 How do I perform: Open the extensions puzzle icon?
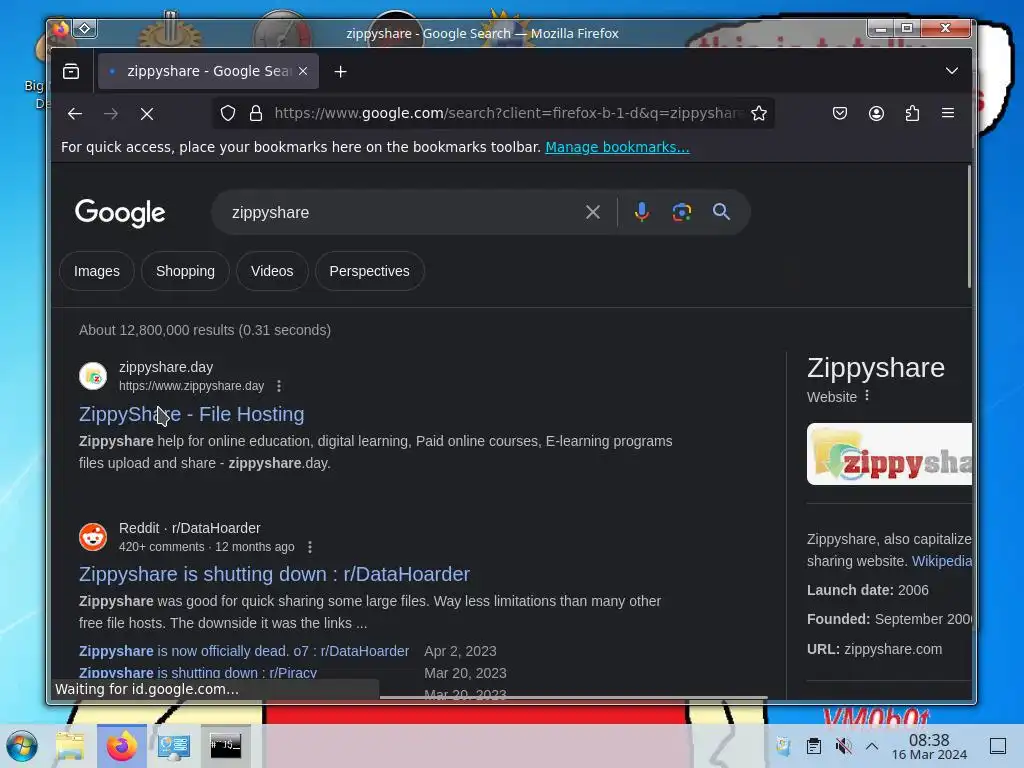coord(912,113)
